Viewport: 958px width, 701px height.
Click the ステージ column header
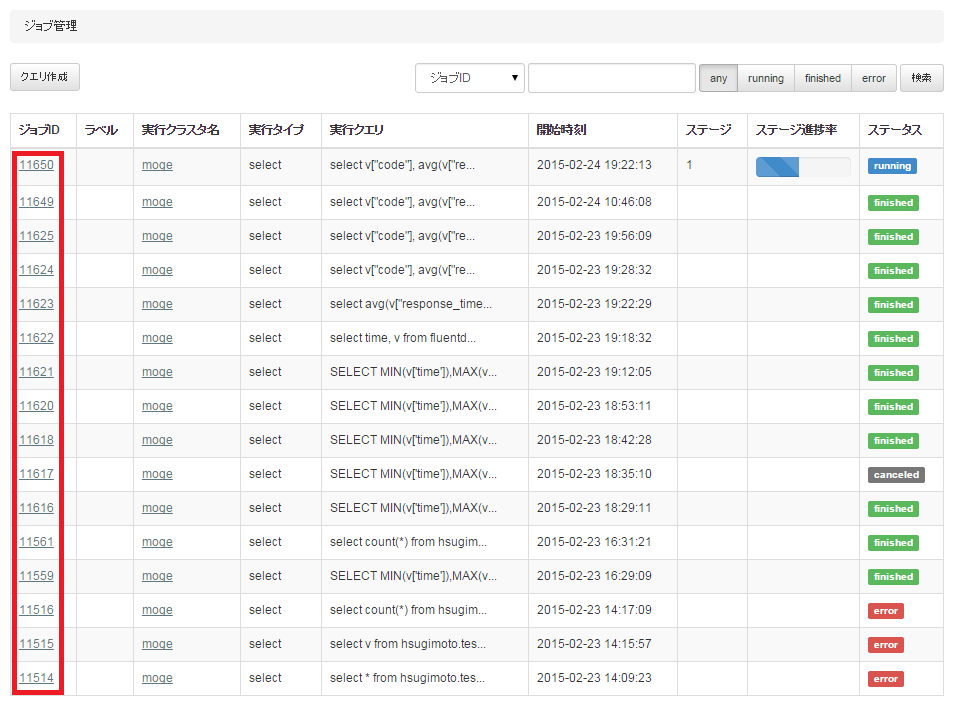(x=709, y=130)
